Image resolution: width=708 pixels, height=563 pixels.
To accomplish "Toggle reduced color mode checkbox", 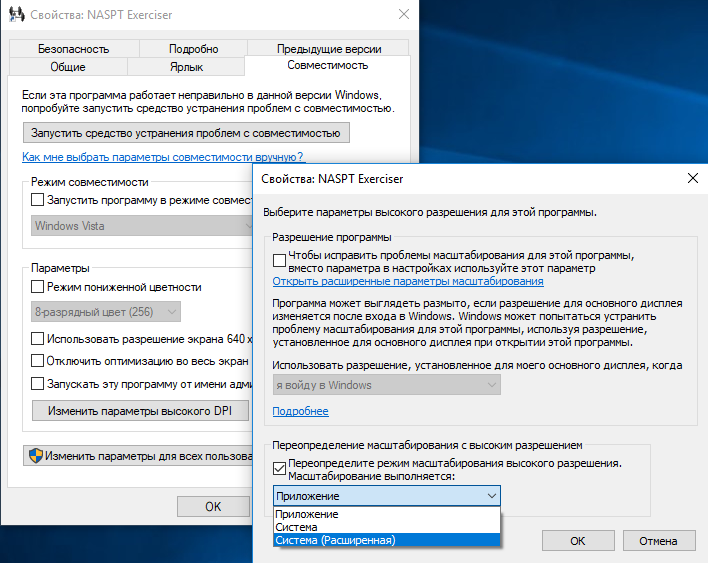I will point(37,287).
